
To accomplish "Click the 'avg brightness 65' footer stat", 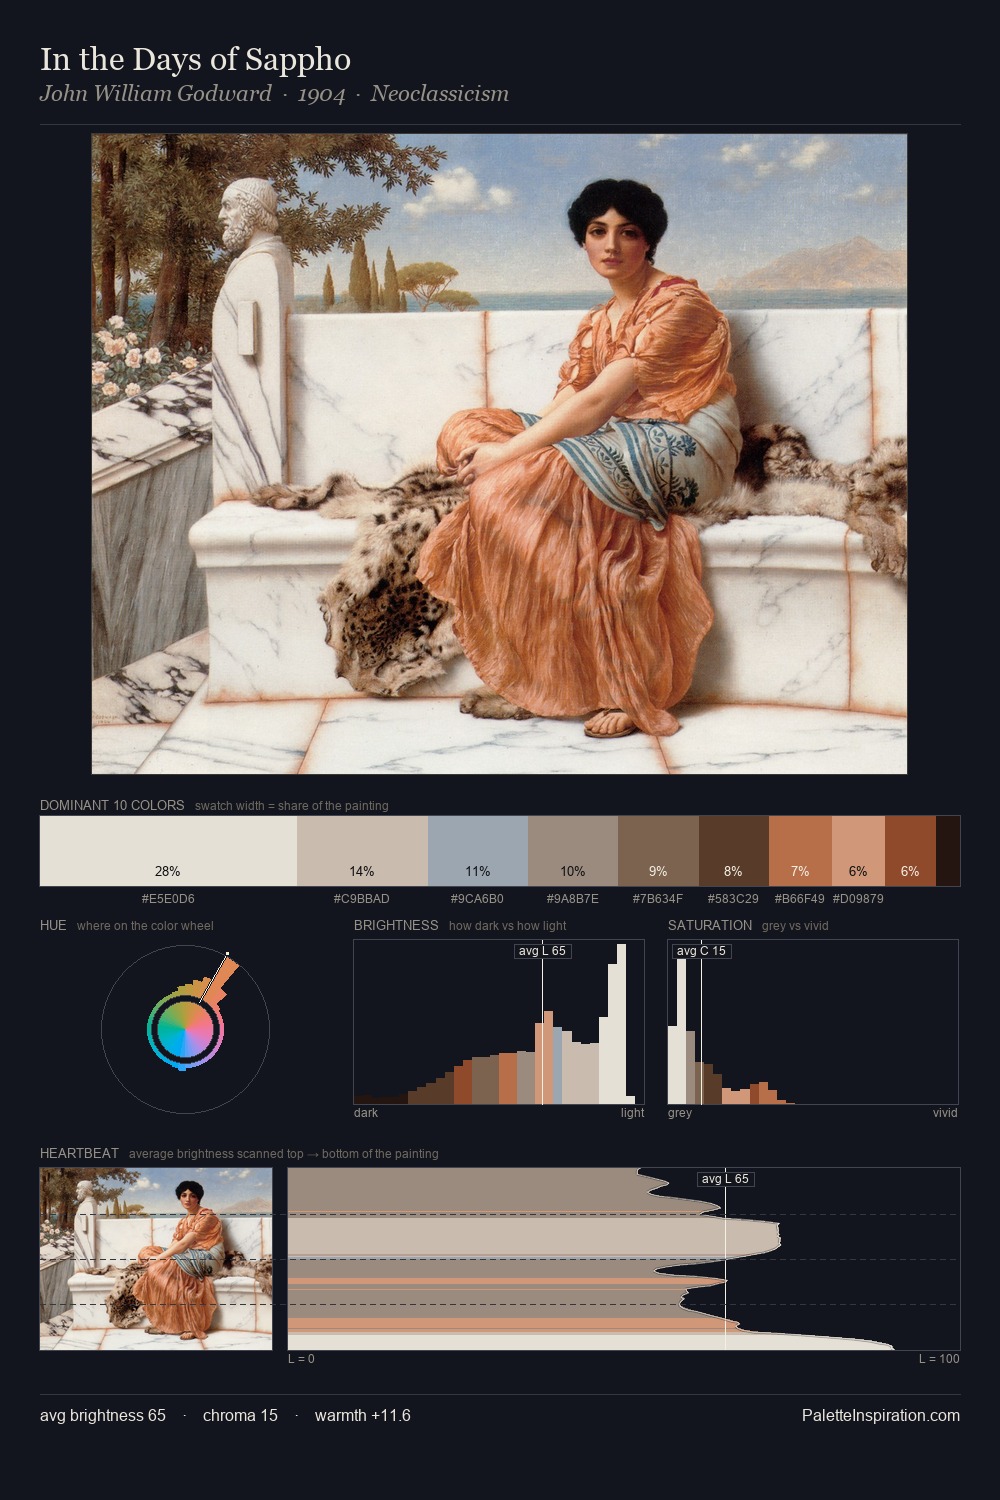I will click(103, 1415).
